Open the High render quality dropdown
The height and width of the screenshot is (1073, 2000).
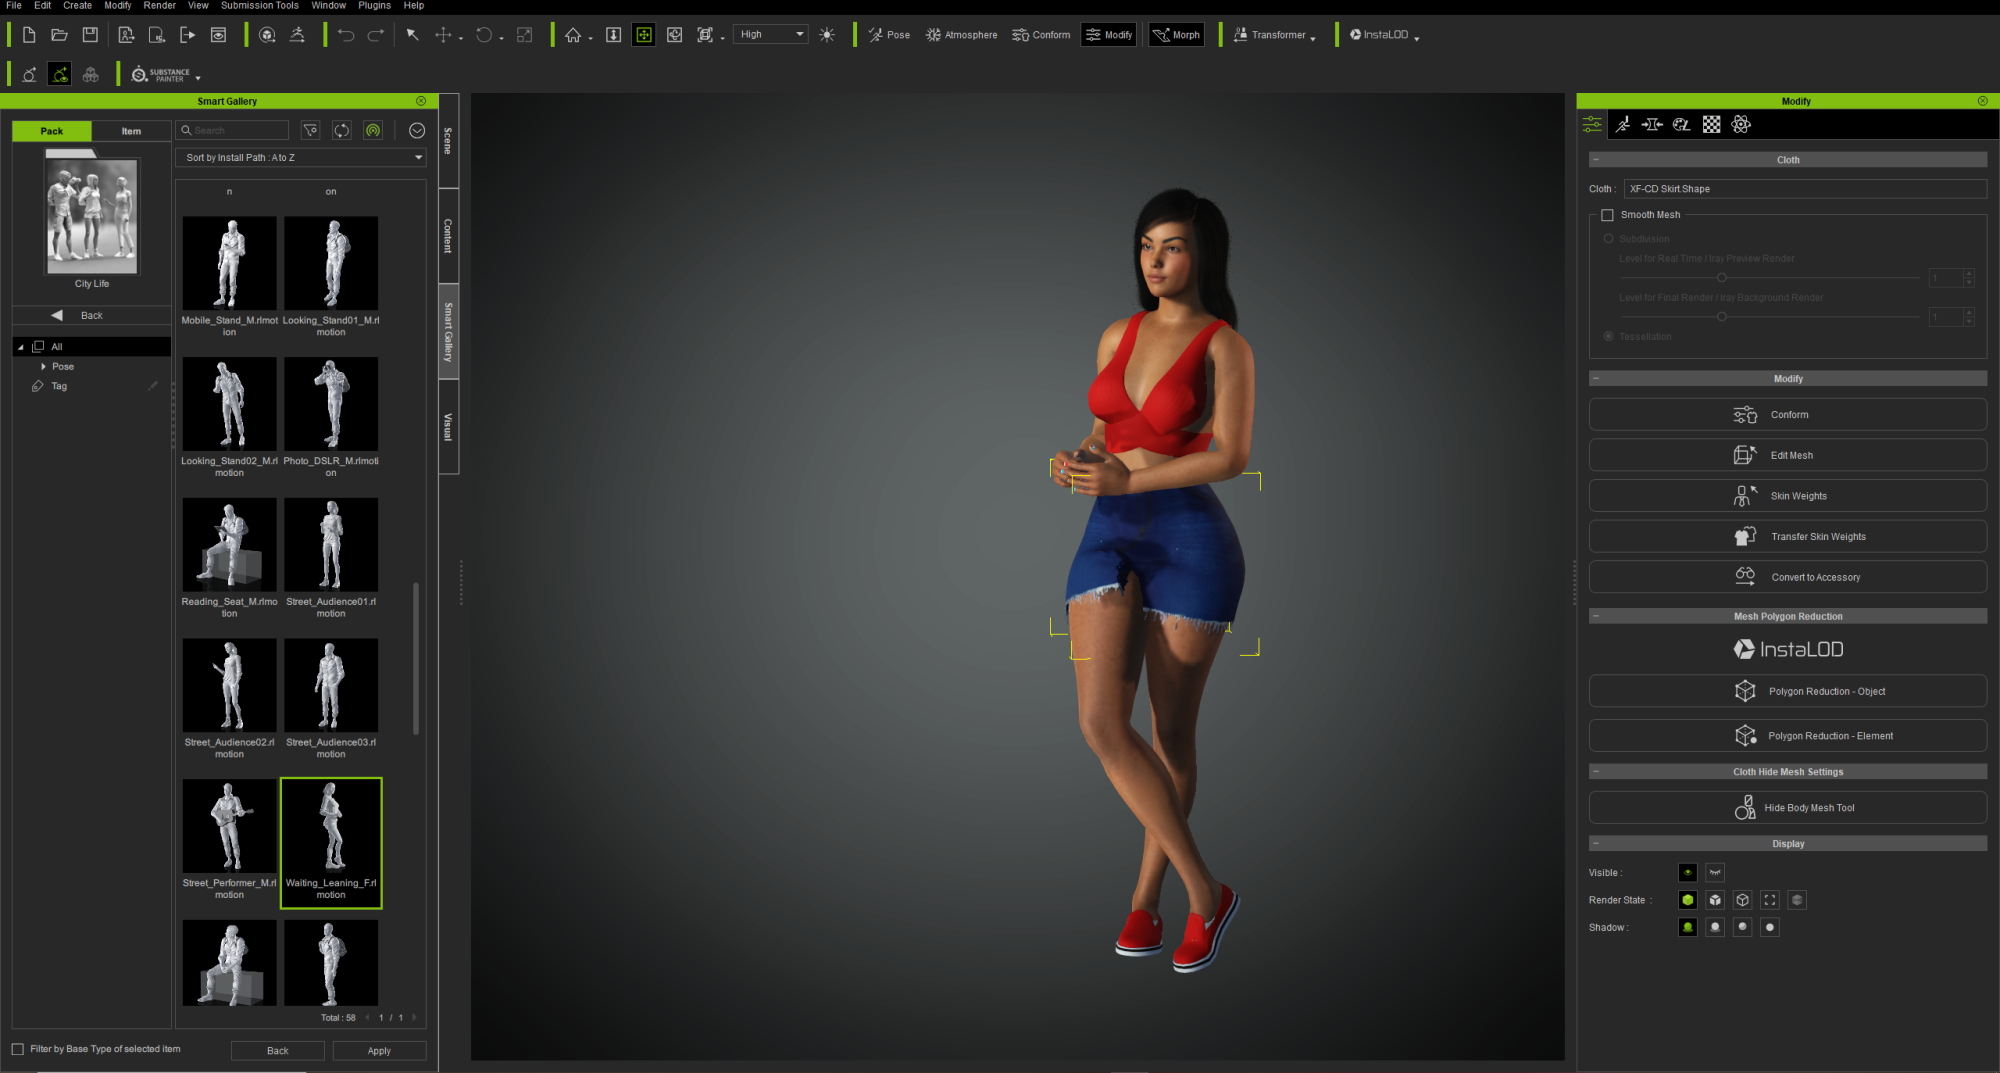point(770,35)
